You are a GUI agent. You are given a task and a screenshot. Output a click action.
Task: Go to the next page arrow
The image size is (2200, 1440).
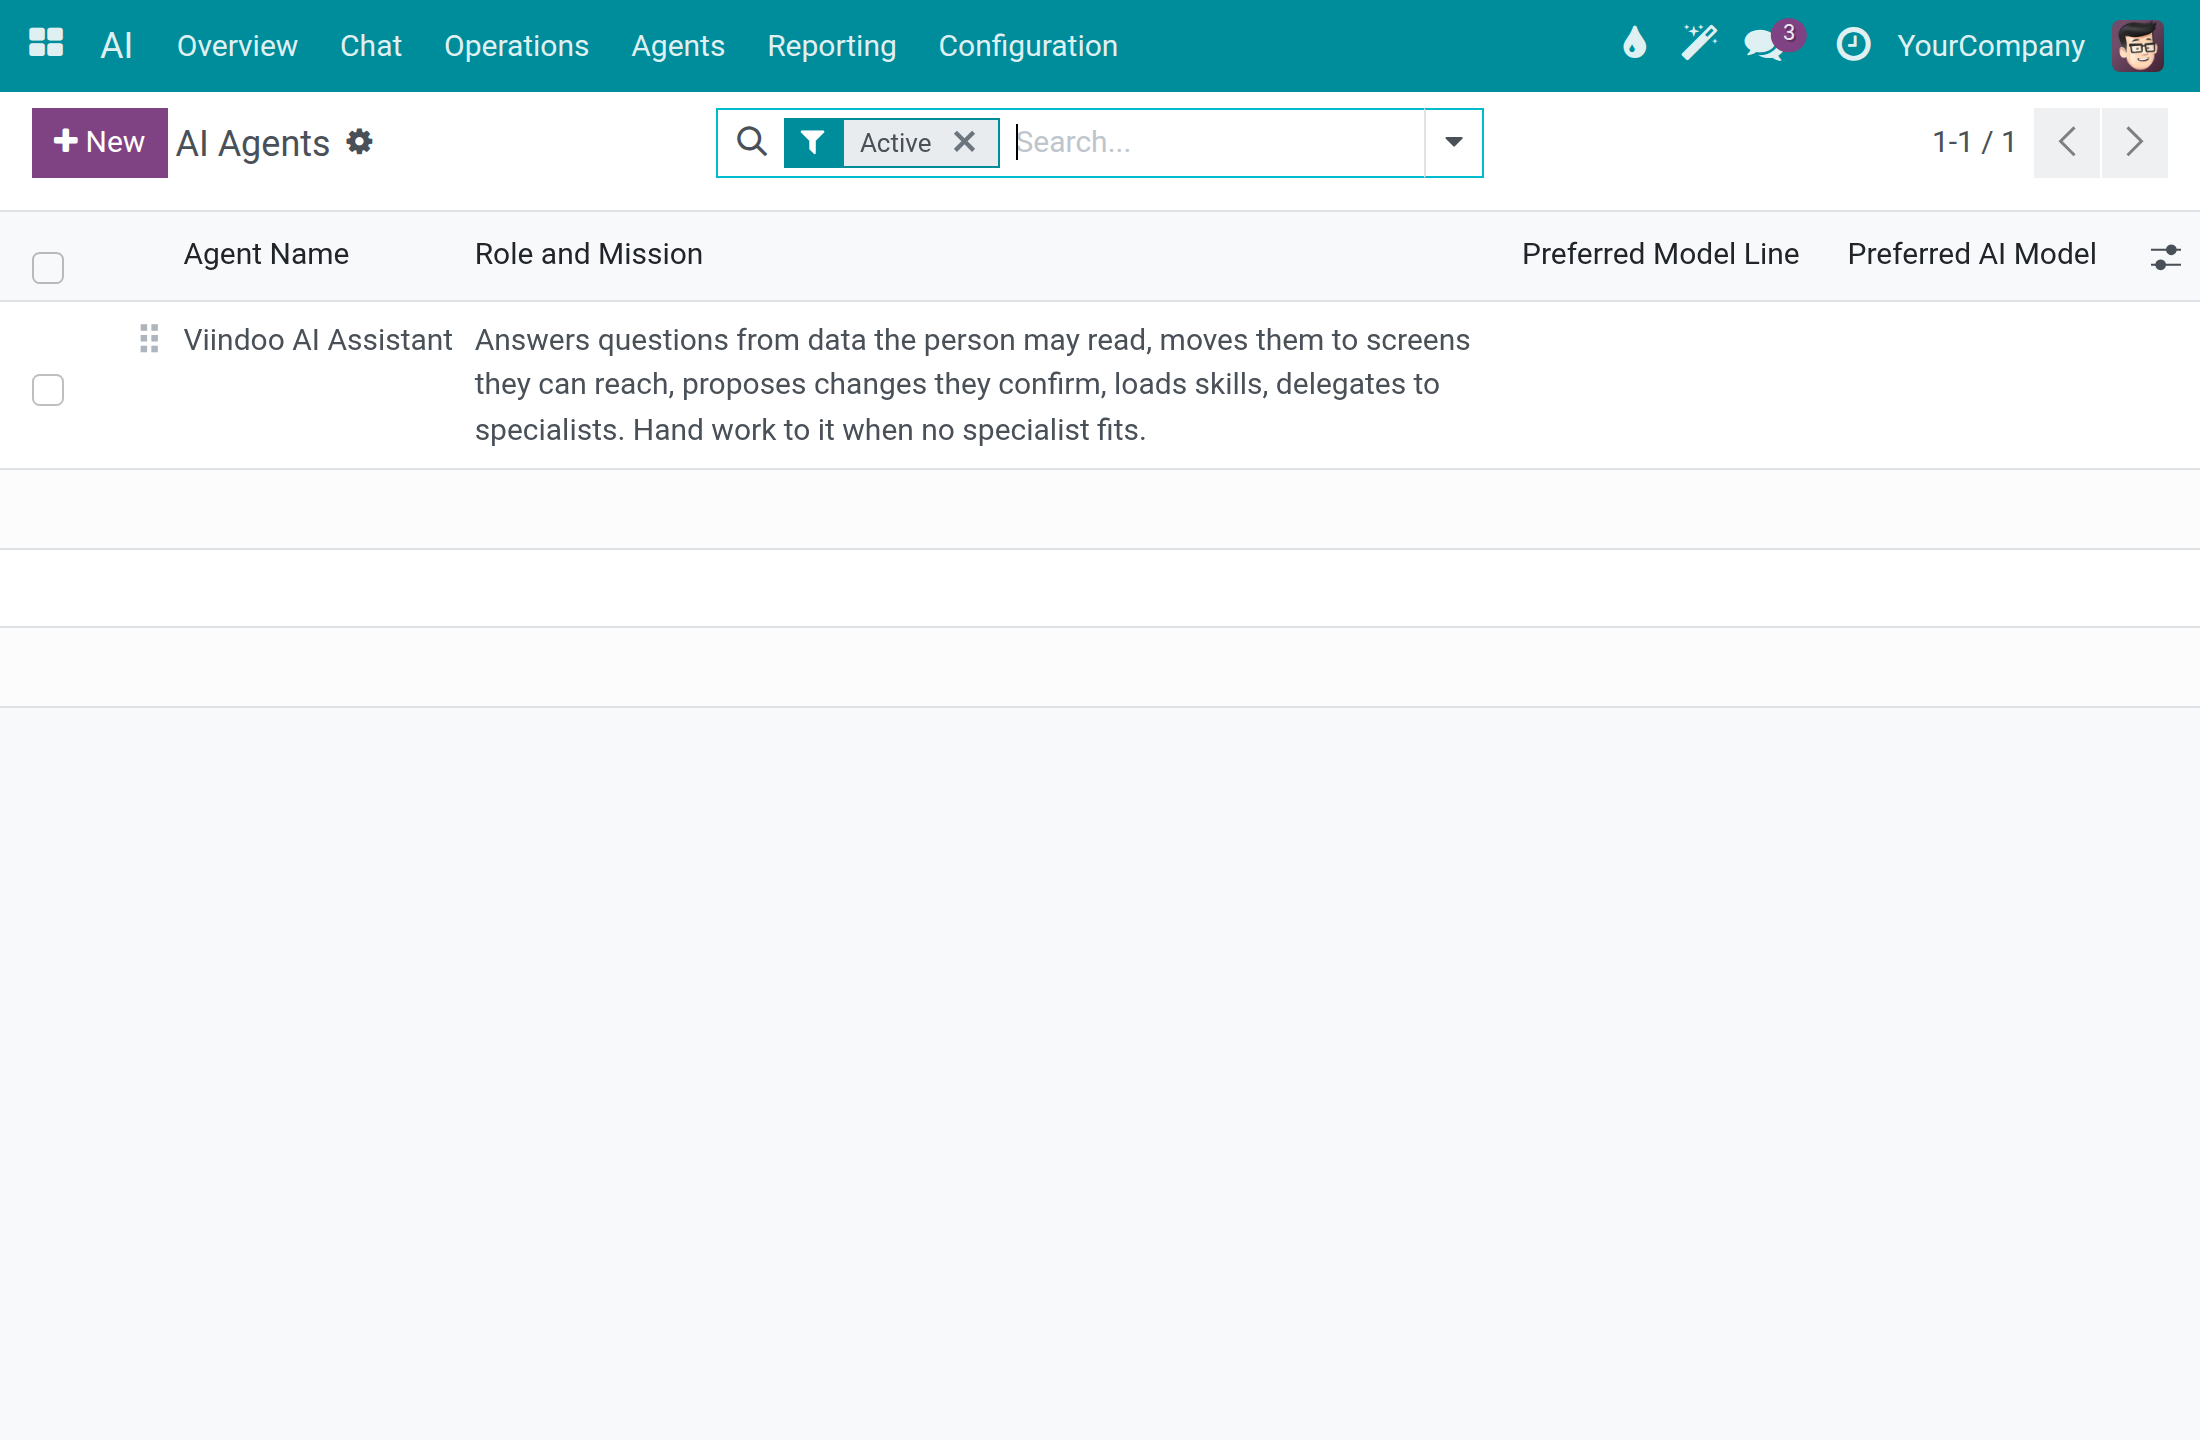point(2135,142)
